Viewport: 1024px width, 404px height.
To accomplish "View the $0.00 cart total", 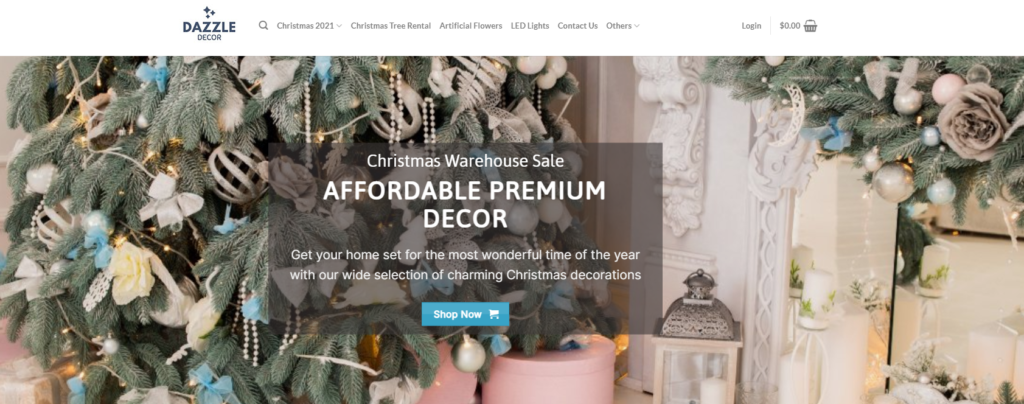I will coord(790,26).
